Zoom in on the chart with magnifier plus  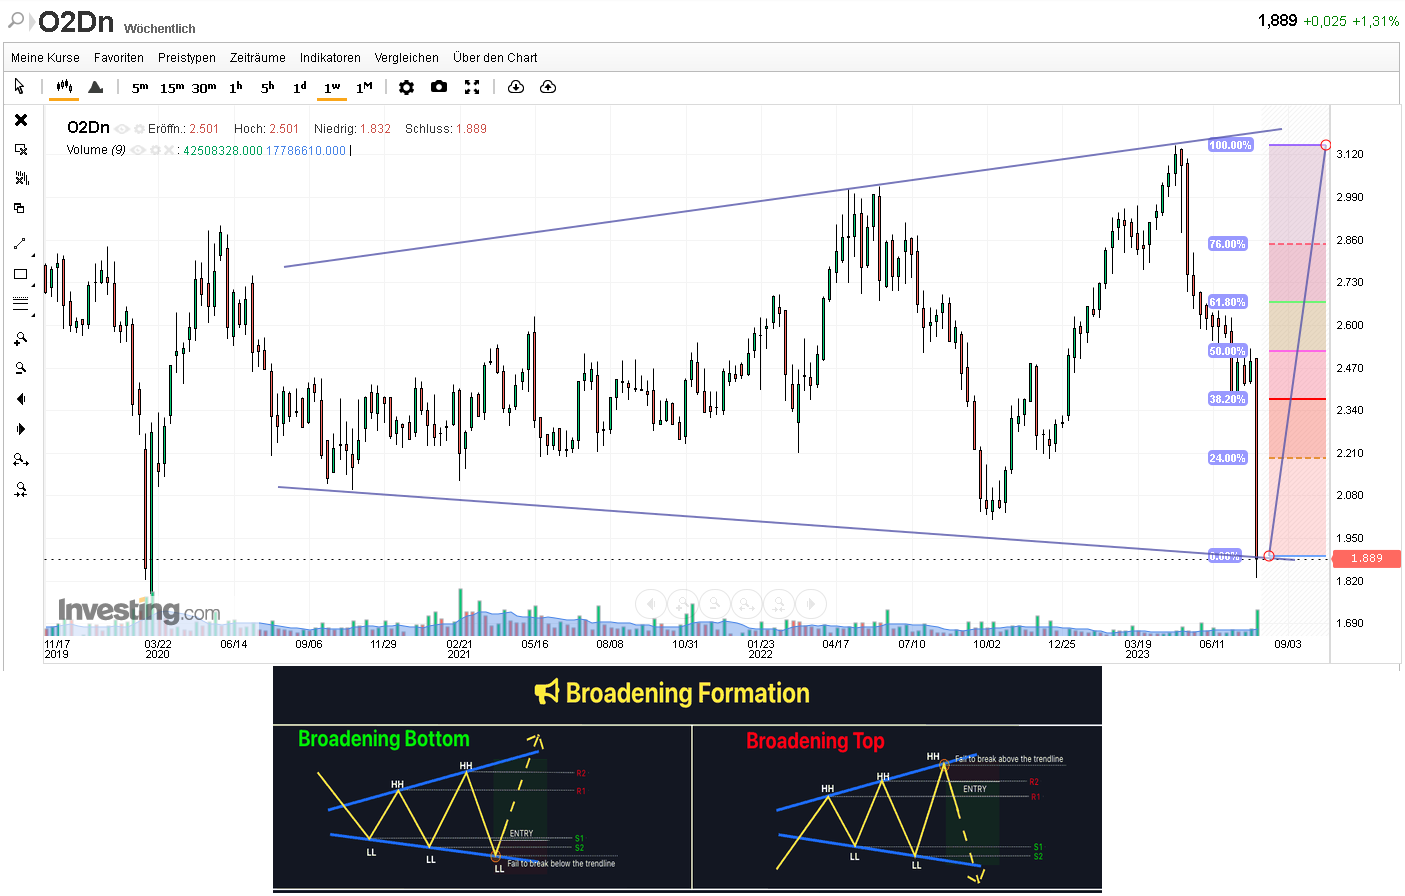(x=21, y=337)
